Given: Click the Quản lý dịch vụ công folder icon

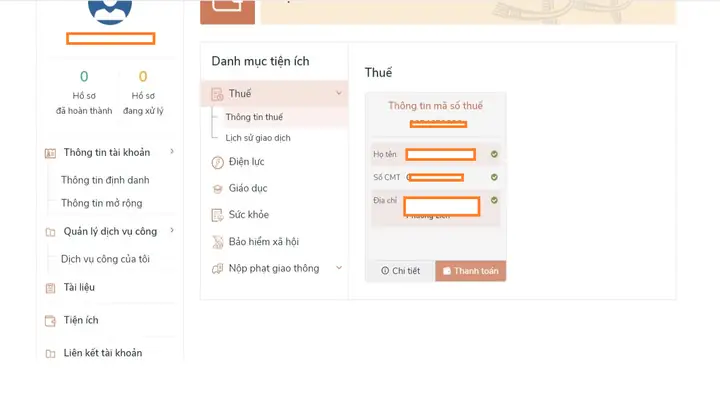Looking at the screenshot, I should 50,232.
